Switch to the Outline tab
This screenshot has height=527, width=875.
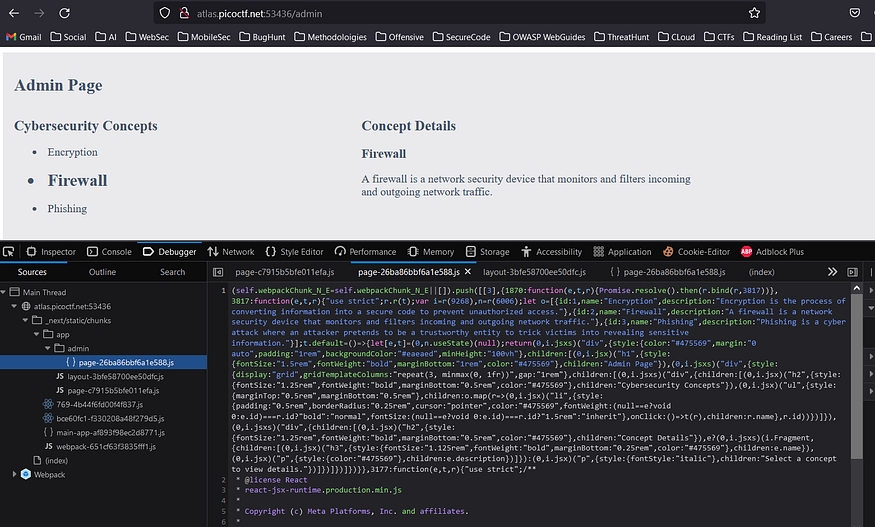[102, 272]
